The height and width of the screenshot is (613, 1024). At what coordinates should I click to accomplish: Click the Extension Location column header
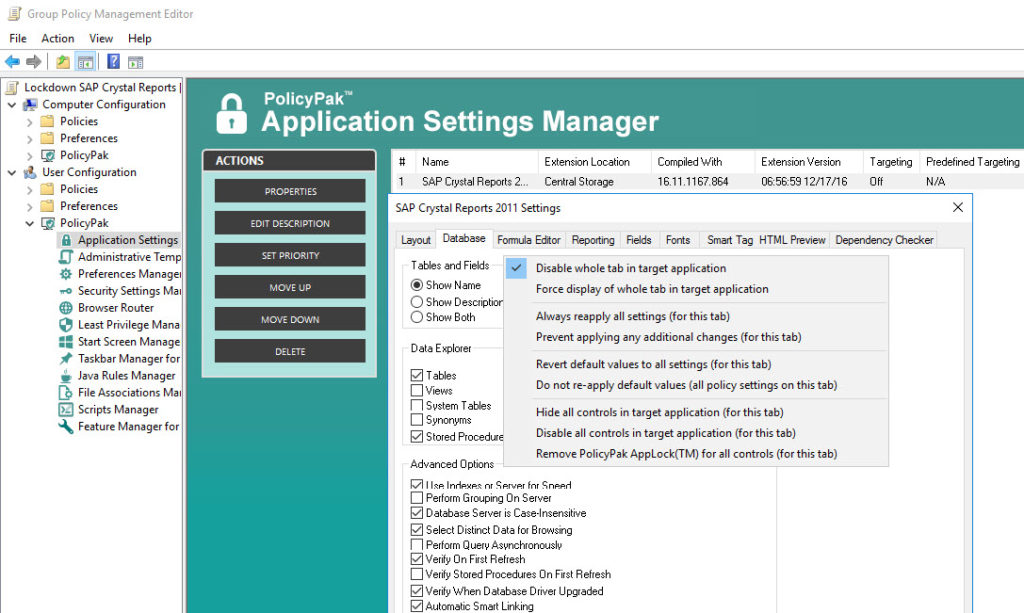tap(594, 162)
